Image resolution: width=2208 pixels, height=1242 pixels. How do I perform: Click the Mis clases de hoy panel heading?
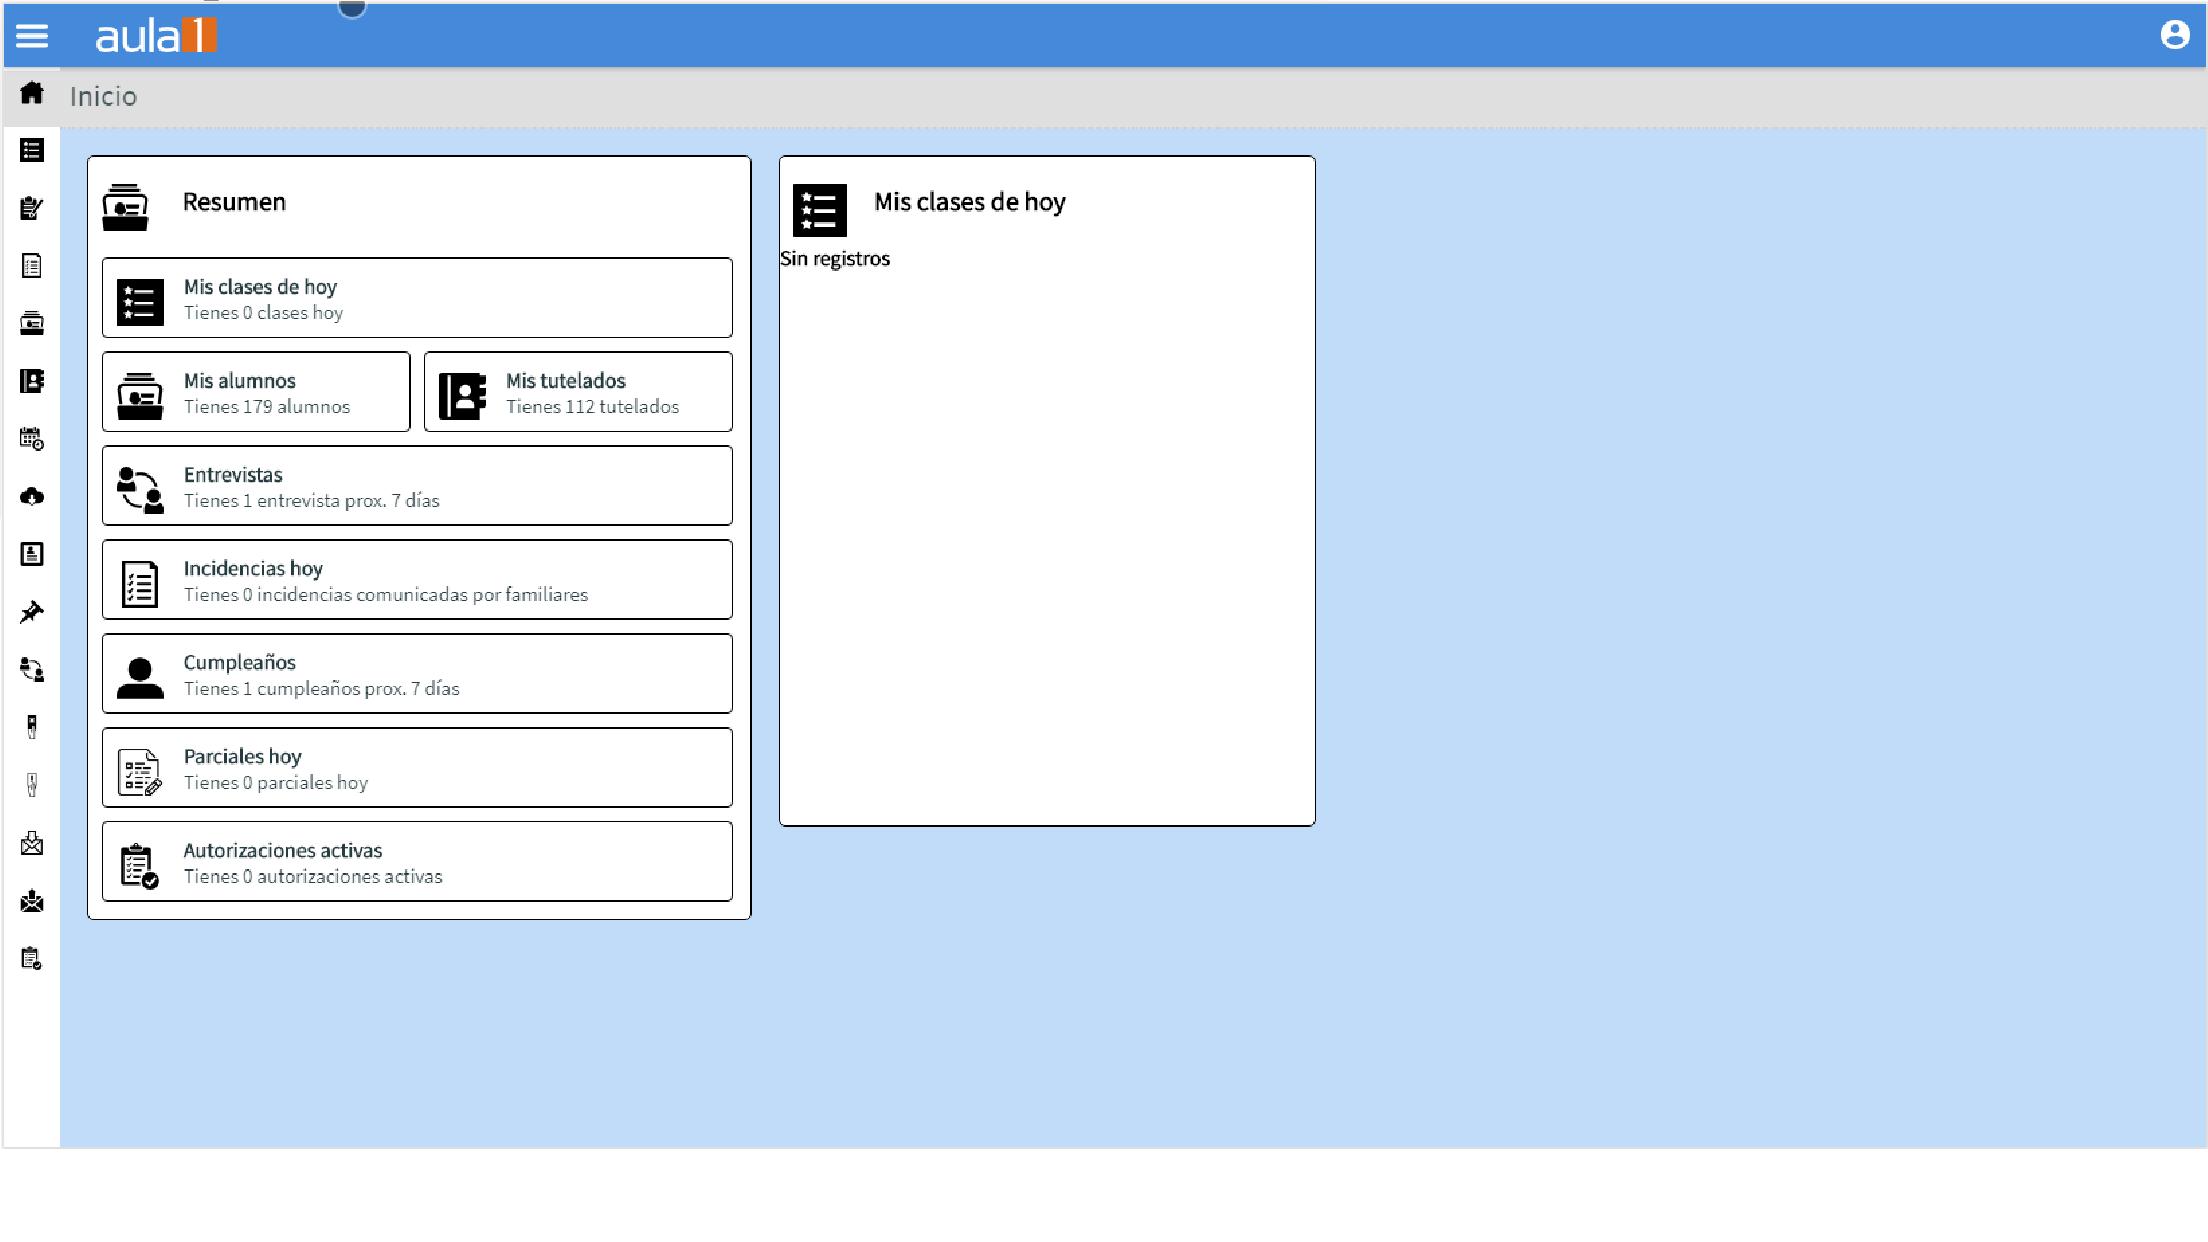point(969,202)
